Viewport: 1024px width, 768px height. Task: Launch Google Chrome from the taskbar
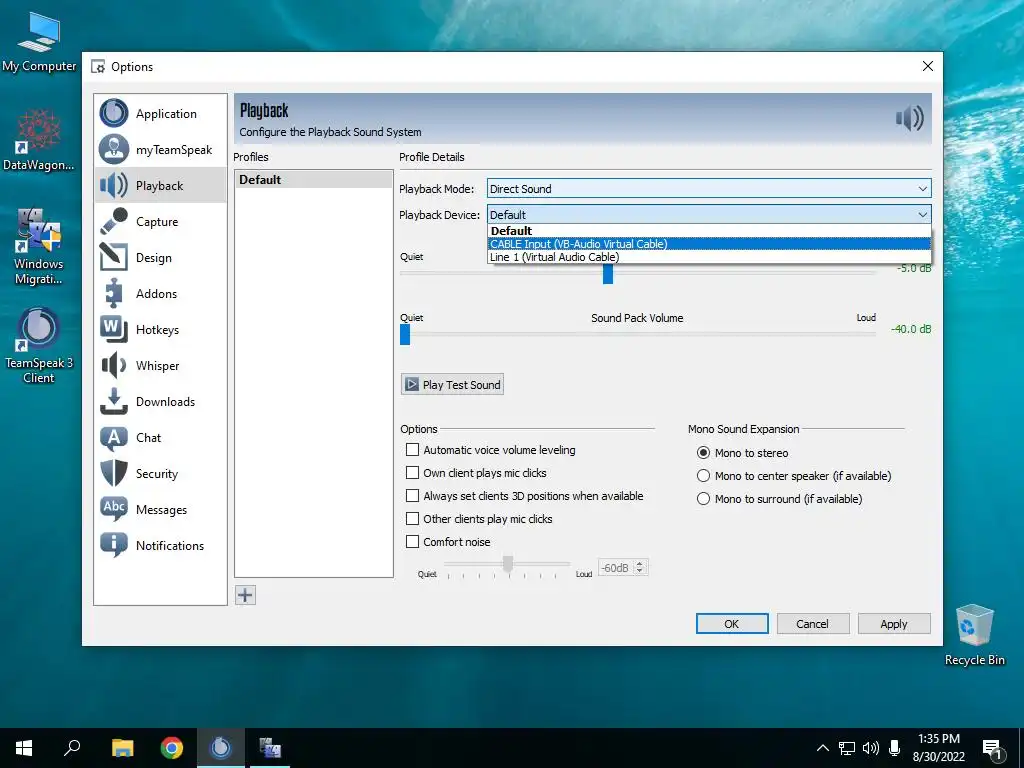click(x=172, y=748)
